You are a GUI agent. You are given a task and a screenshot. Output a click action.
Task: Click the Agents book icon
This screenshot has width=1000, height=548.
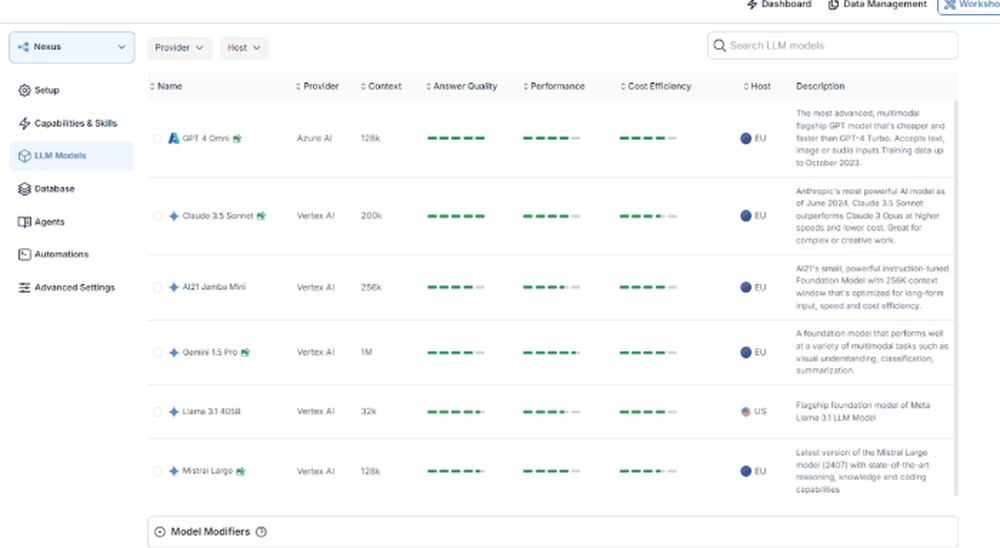tap(24, 222)
